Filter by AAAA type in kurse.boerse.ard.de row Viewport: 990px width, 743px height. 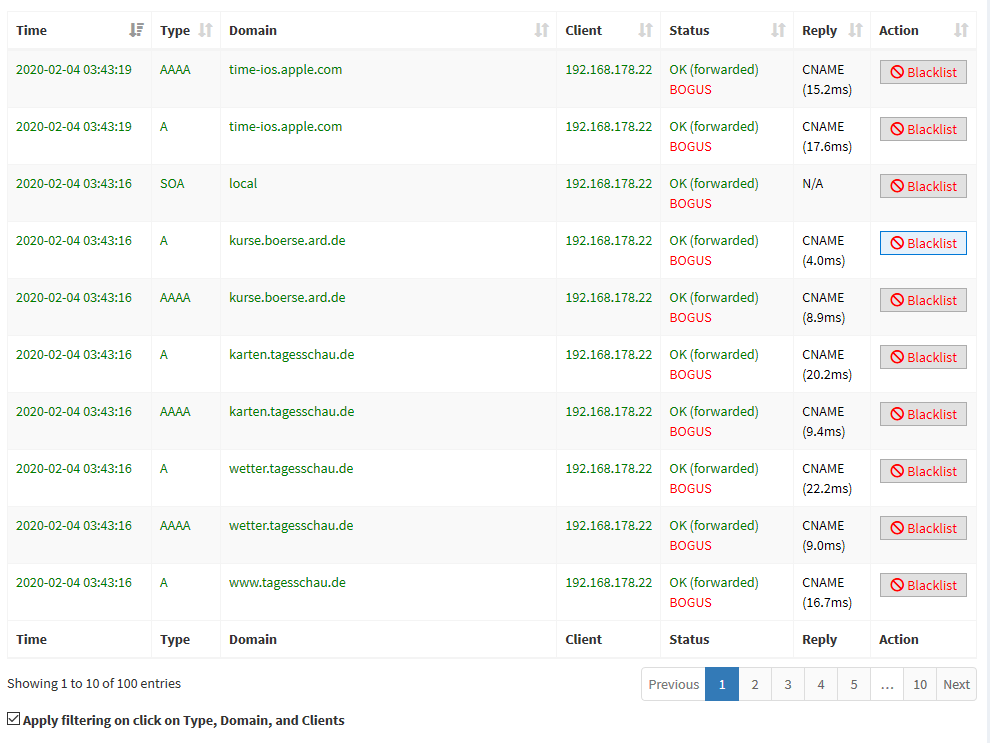[175, 297]
